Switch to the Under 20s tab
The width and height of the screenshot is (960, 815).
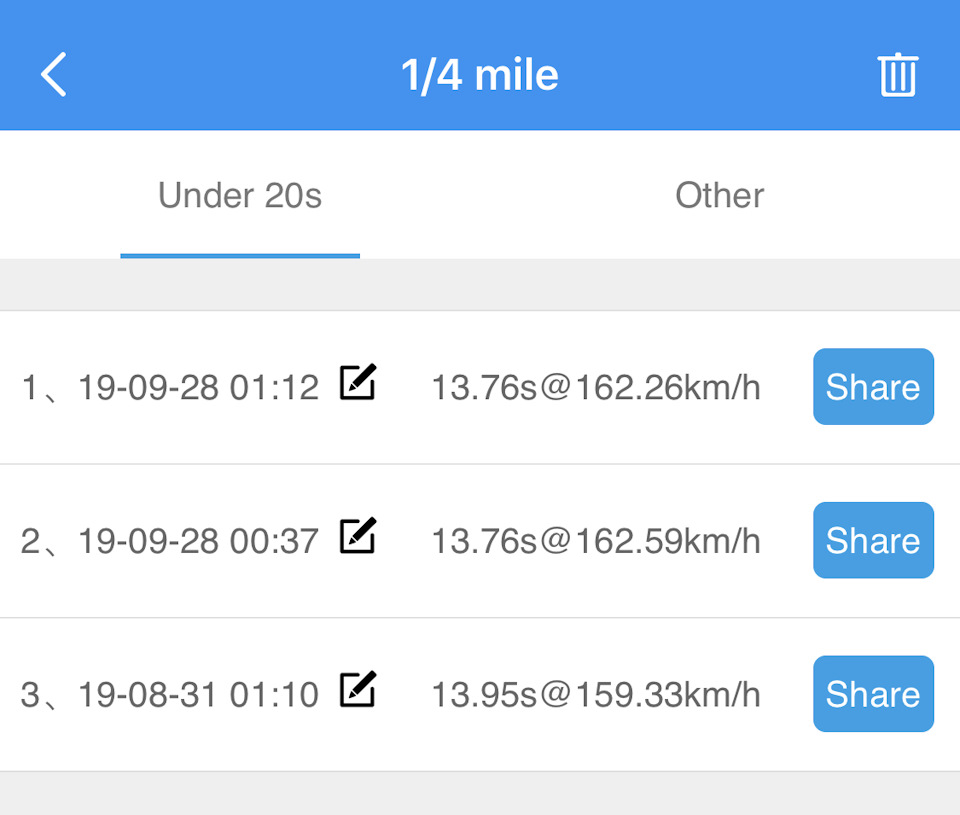point(240,196)
